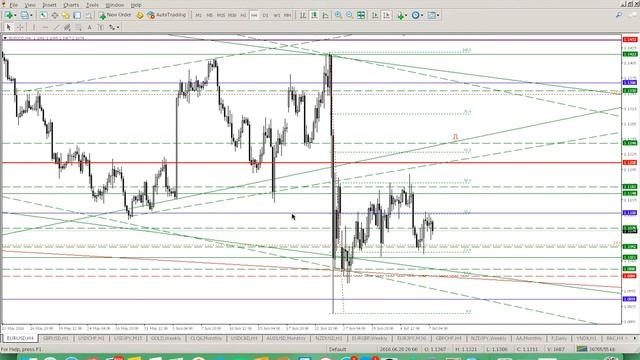
Task: Switch to the USDCHF,H1 chart tab
Action: (91, 338)
